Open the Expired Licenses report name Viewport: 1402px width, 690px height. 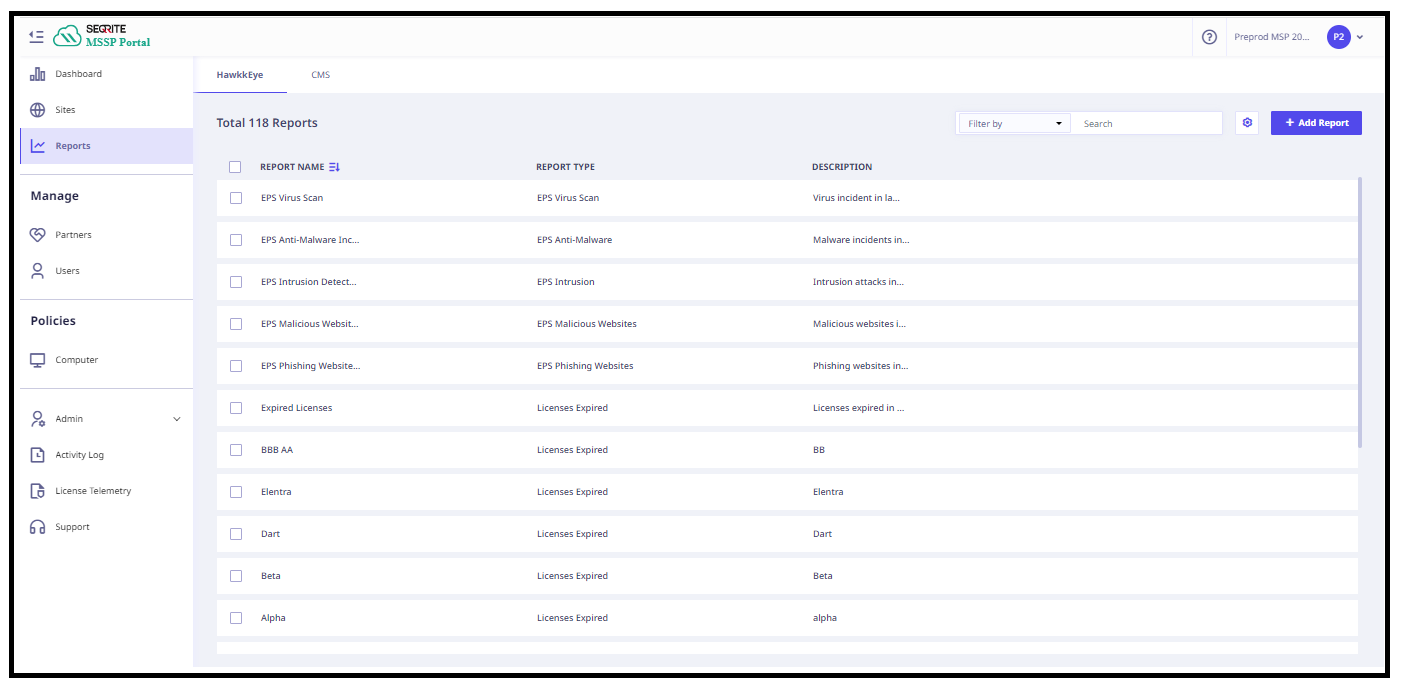296,408
